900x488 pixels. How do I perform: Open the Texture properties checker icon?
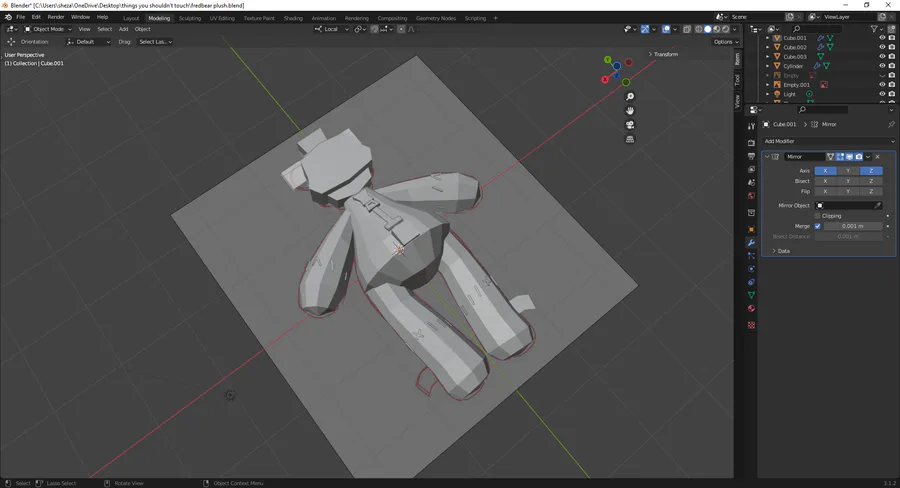751,325
